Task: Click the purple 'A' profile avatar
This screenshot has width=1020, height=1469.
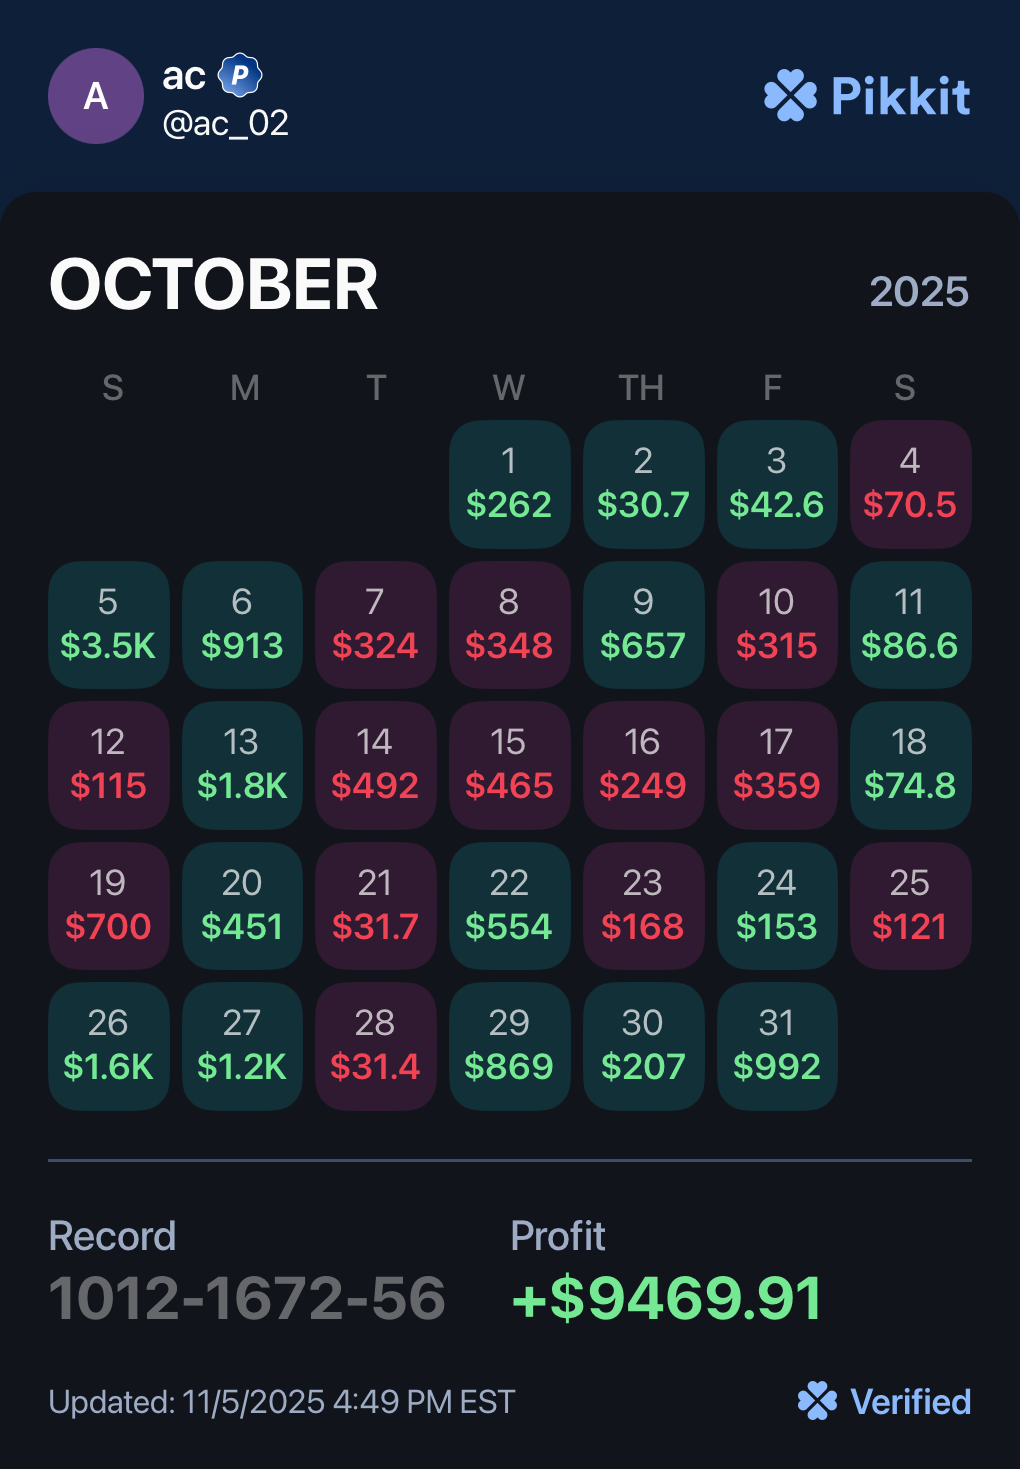Action: point(96,96)
